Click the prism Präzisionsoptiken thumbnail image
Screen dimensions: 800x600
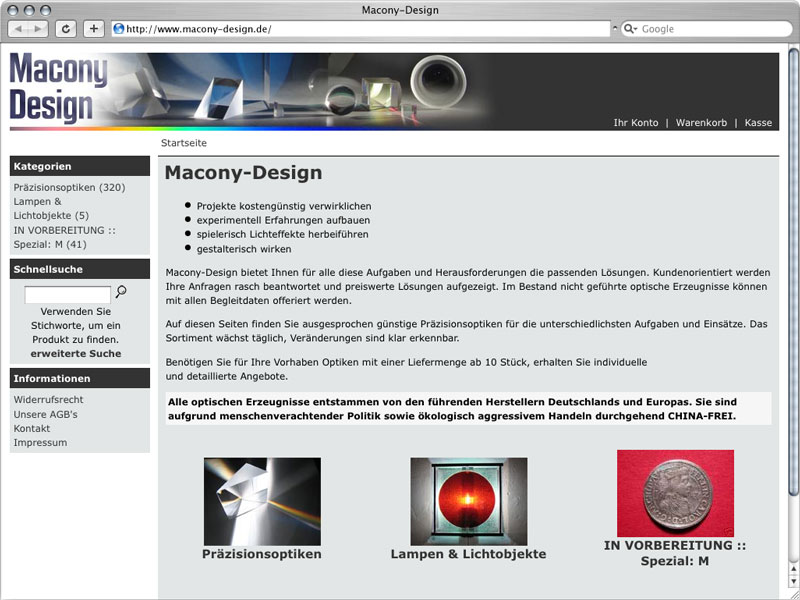pyautogui.click(x=262, y=502)
